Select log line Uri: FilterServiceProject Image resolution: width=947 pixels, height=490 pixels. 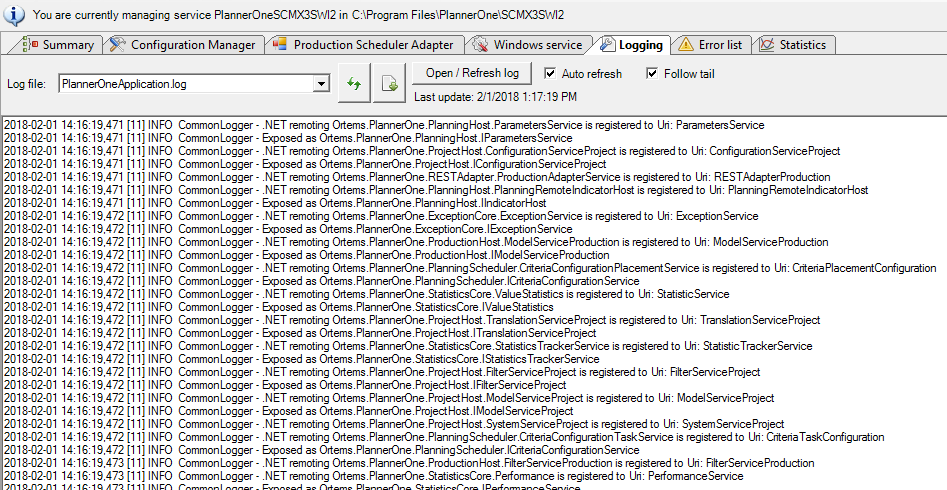click(x=382, y=372)
